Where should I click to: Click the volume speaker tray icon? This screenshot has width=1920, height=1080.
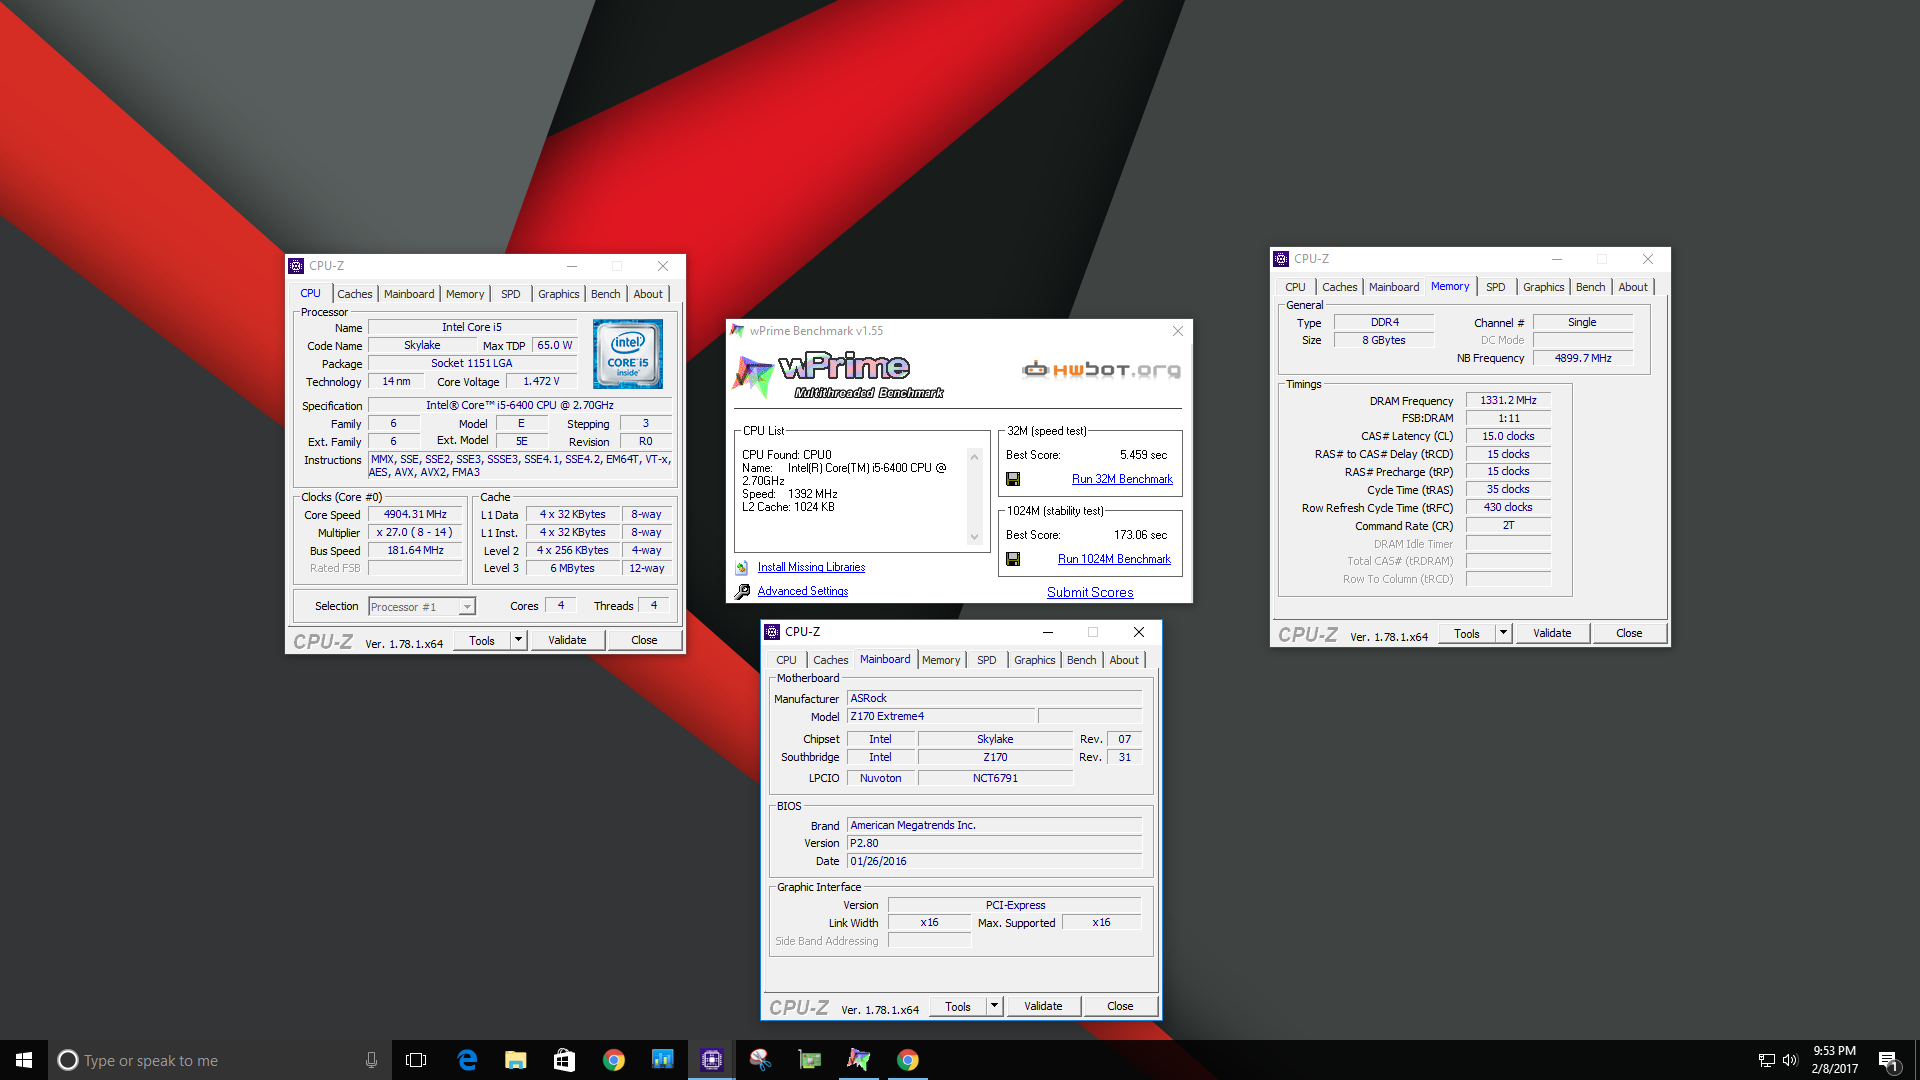(x=1790, y=1060)
